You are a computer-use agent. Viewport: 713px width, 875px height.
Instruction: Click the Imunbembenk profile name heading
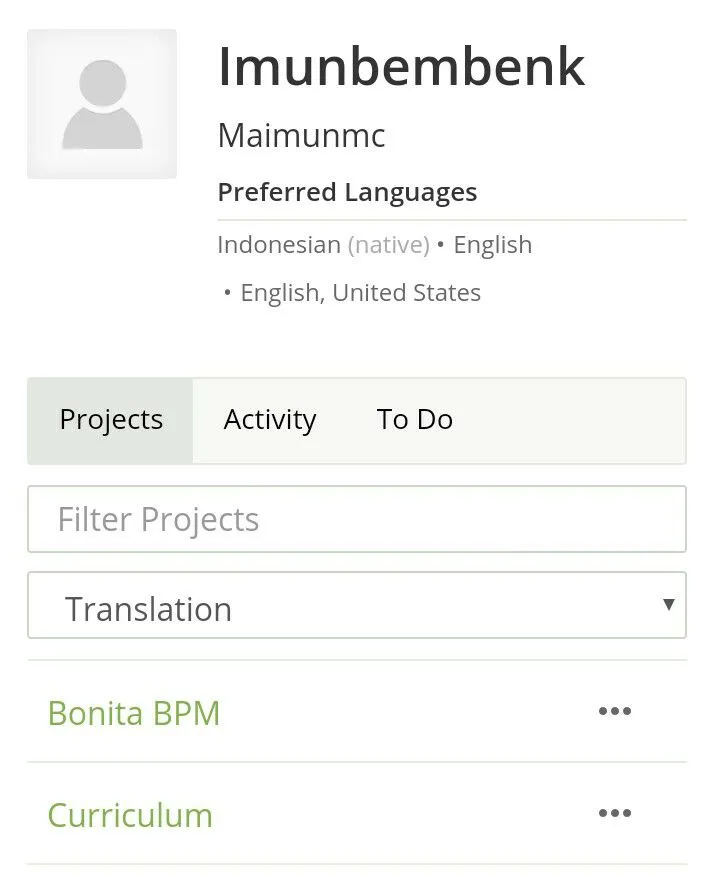pyautogui.click(x=401, y=67)
